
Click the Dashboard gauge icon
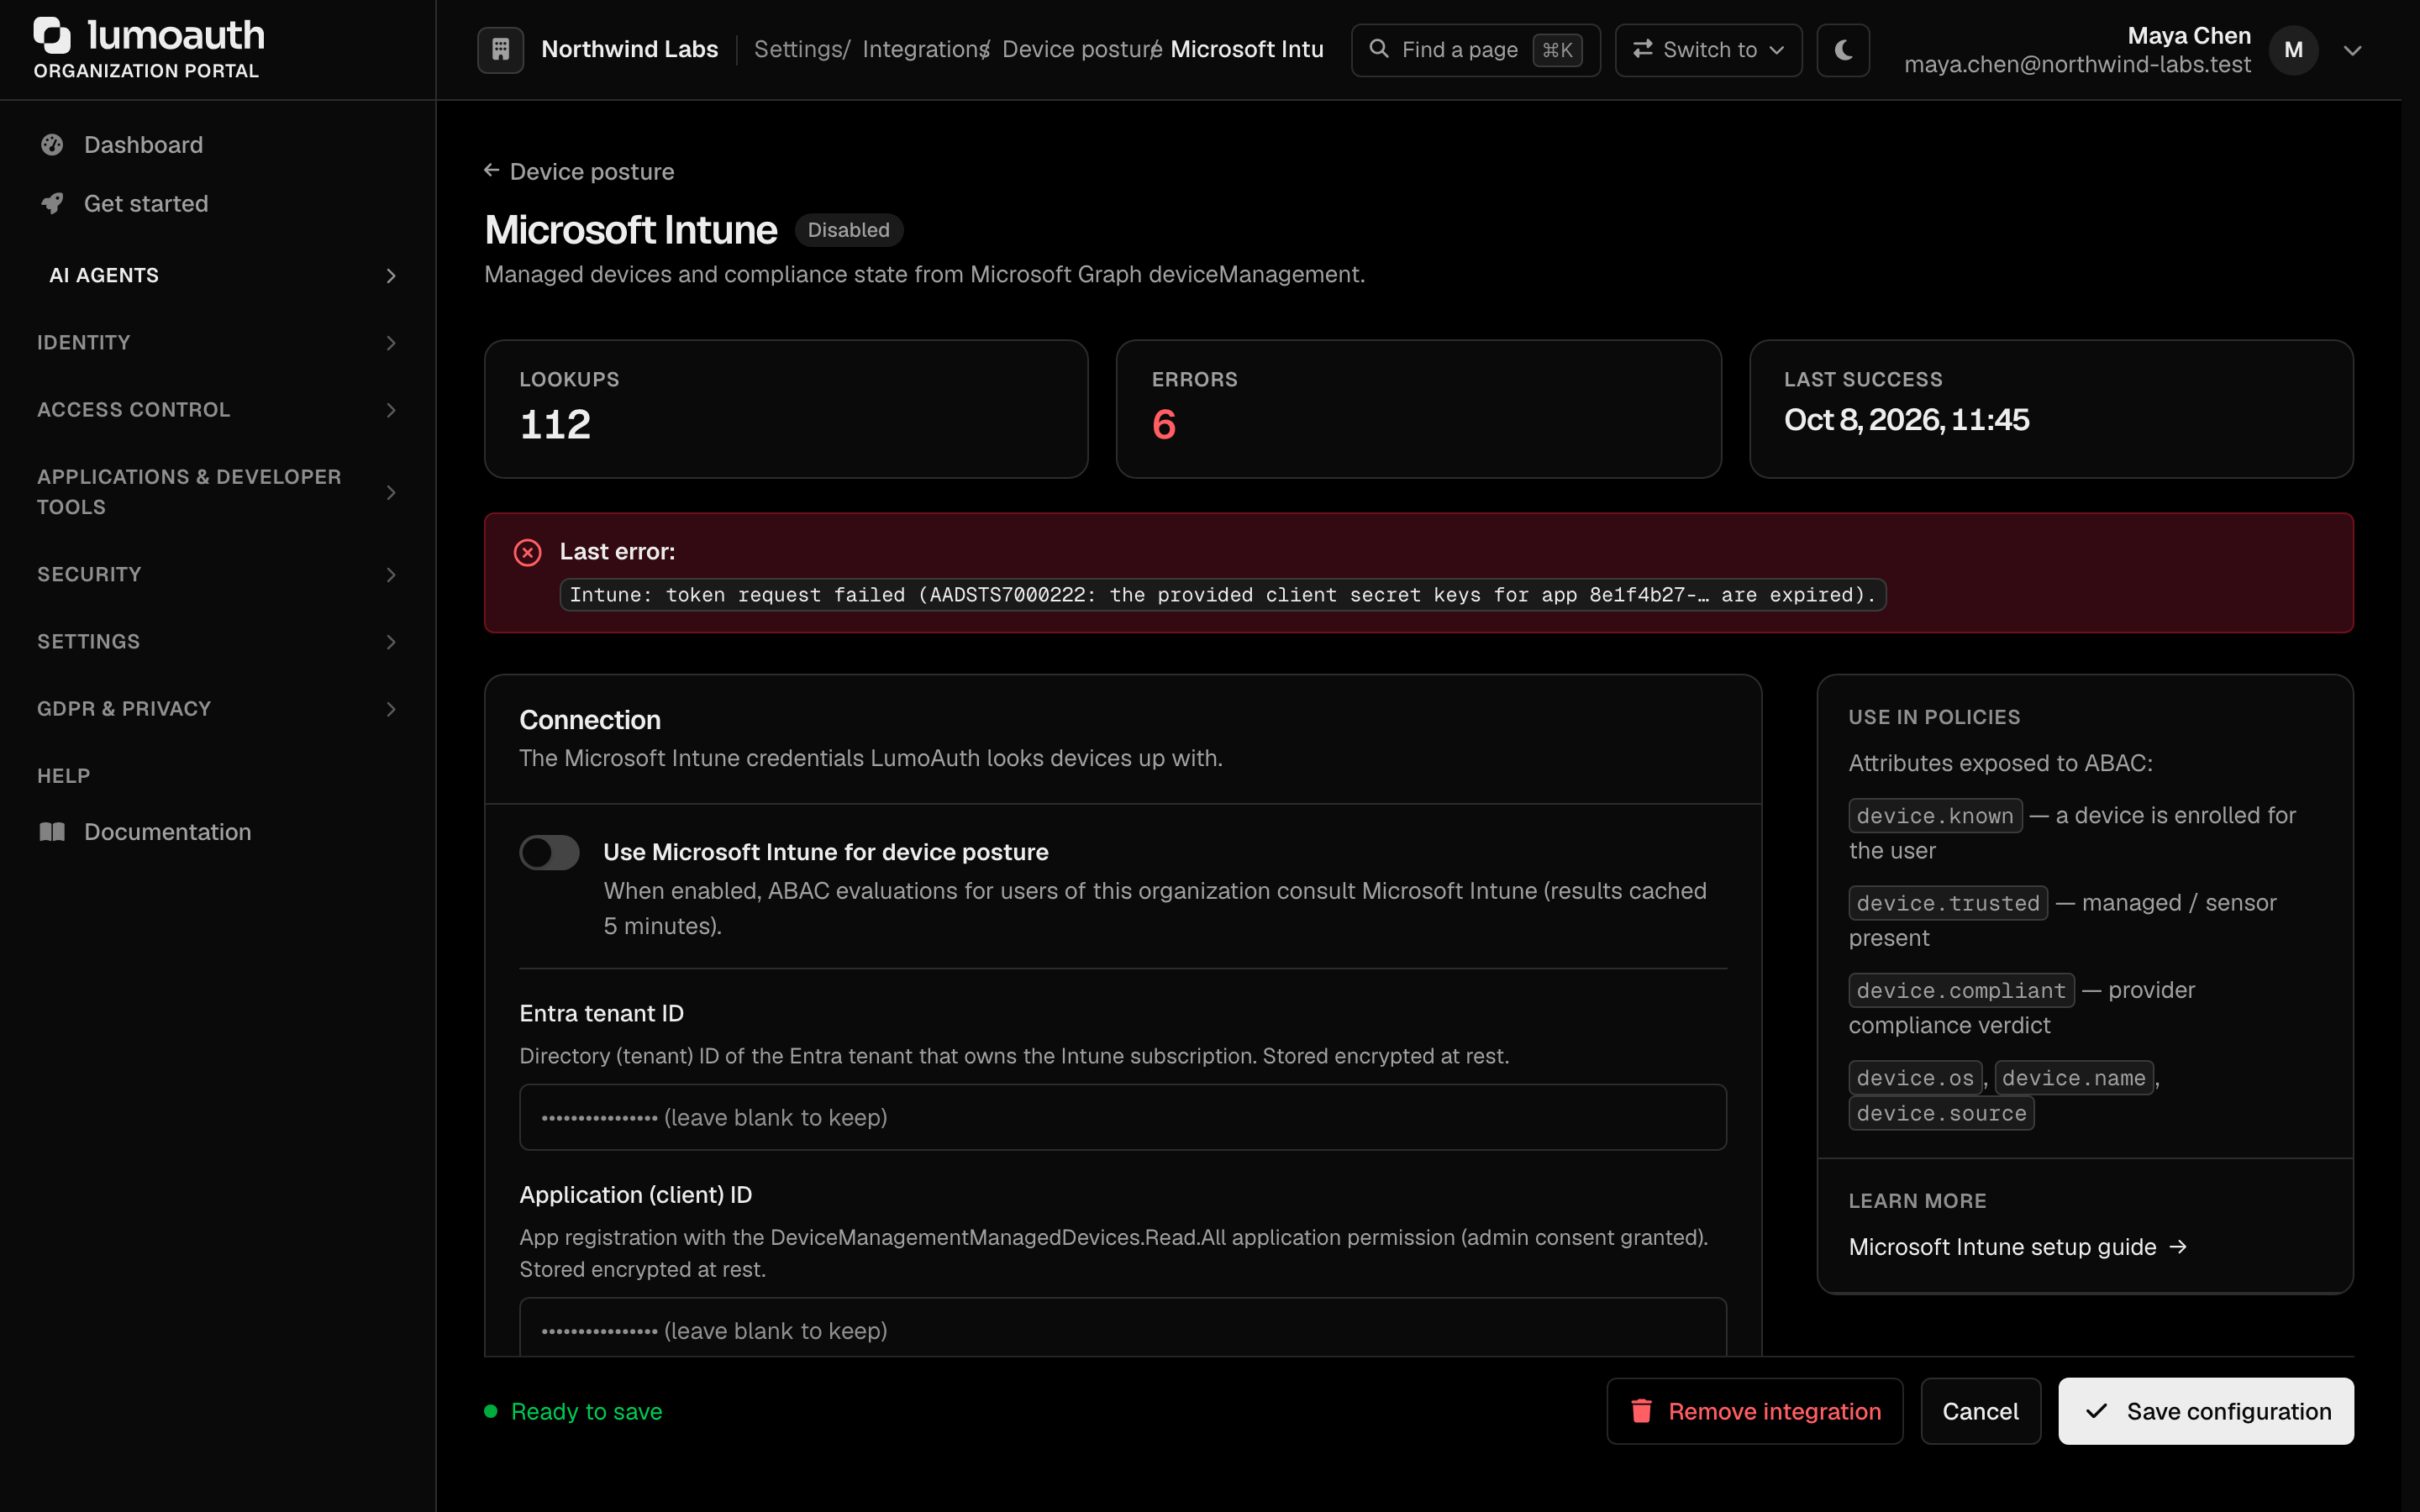pyautogui.click(x=52, y=145)
